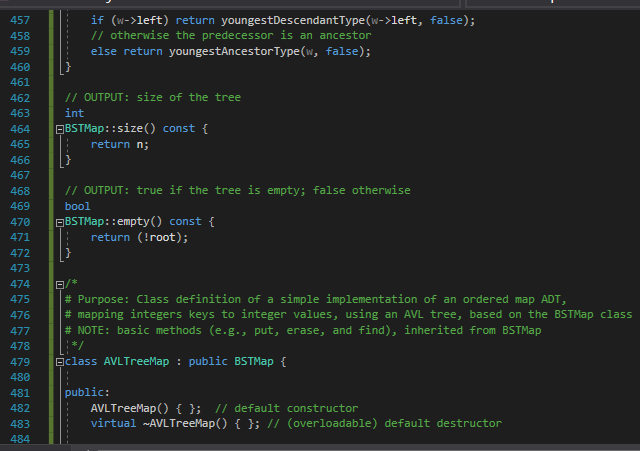Click the 'AVLTreeMap' class name on line 479
This screenshot has width=640, height=451.
[x=136, y=362]
